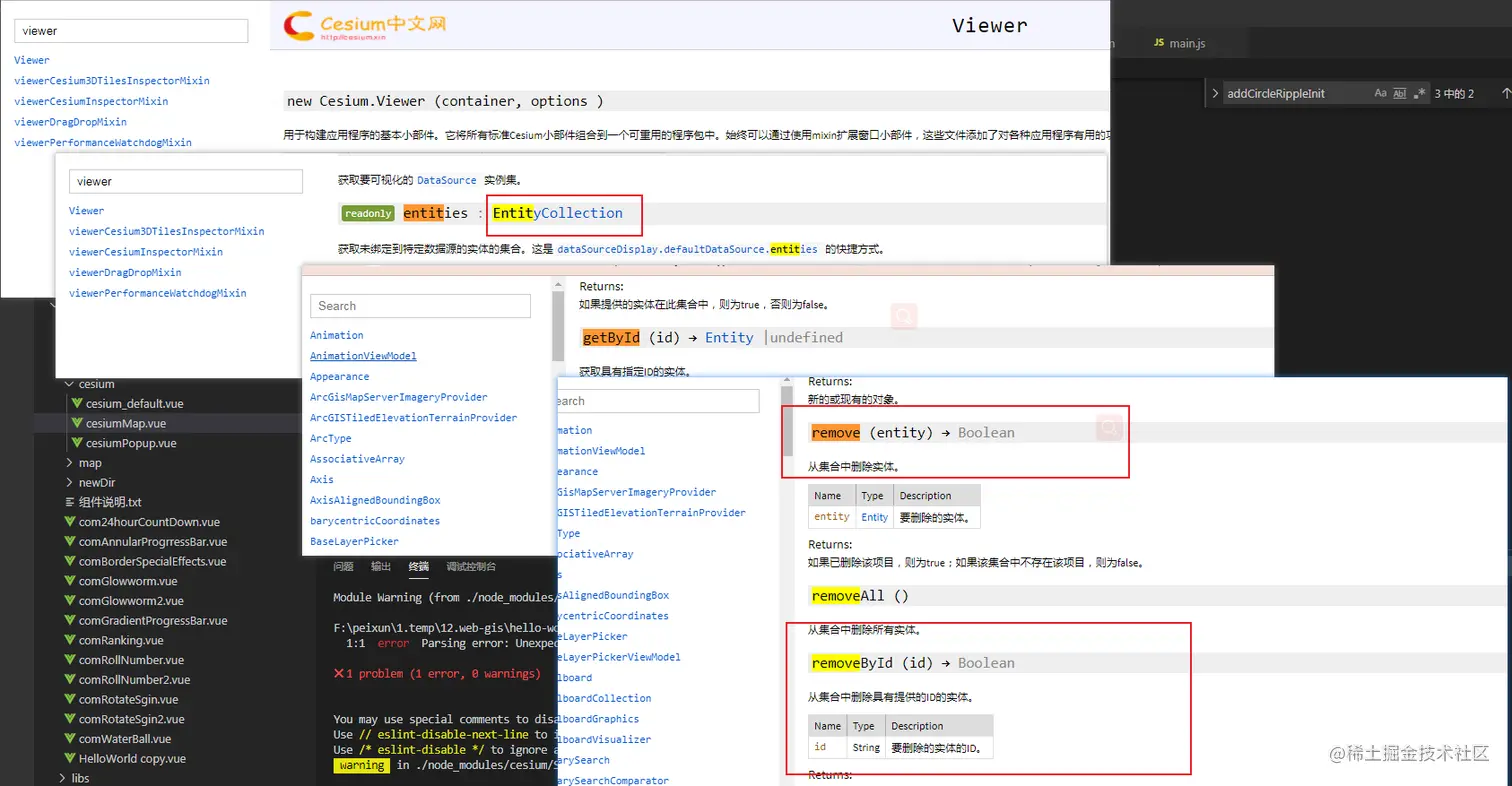Open BillboardCollection in the class list

[x=605, y=698]
